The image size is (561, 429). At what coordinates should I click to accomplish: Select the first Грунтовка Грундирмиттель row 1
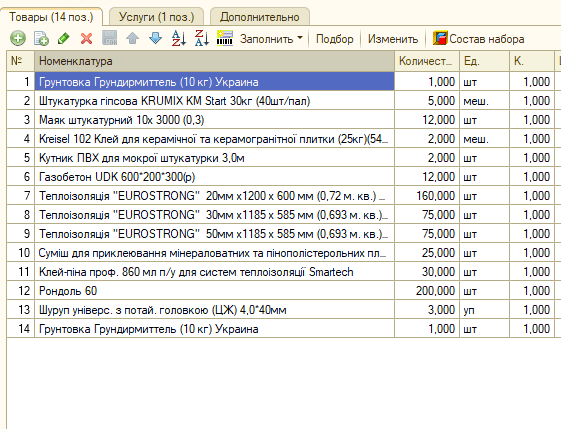point(214,82)
